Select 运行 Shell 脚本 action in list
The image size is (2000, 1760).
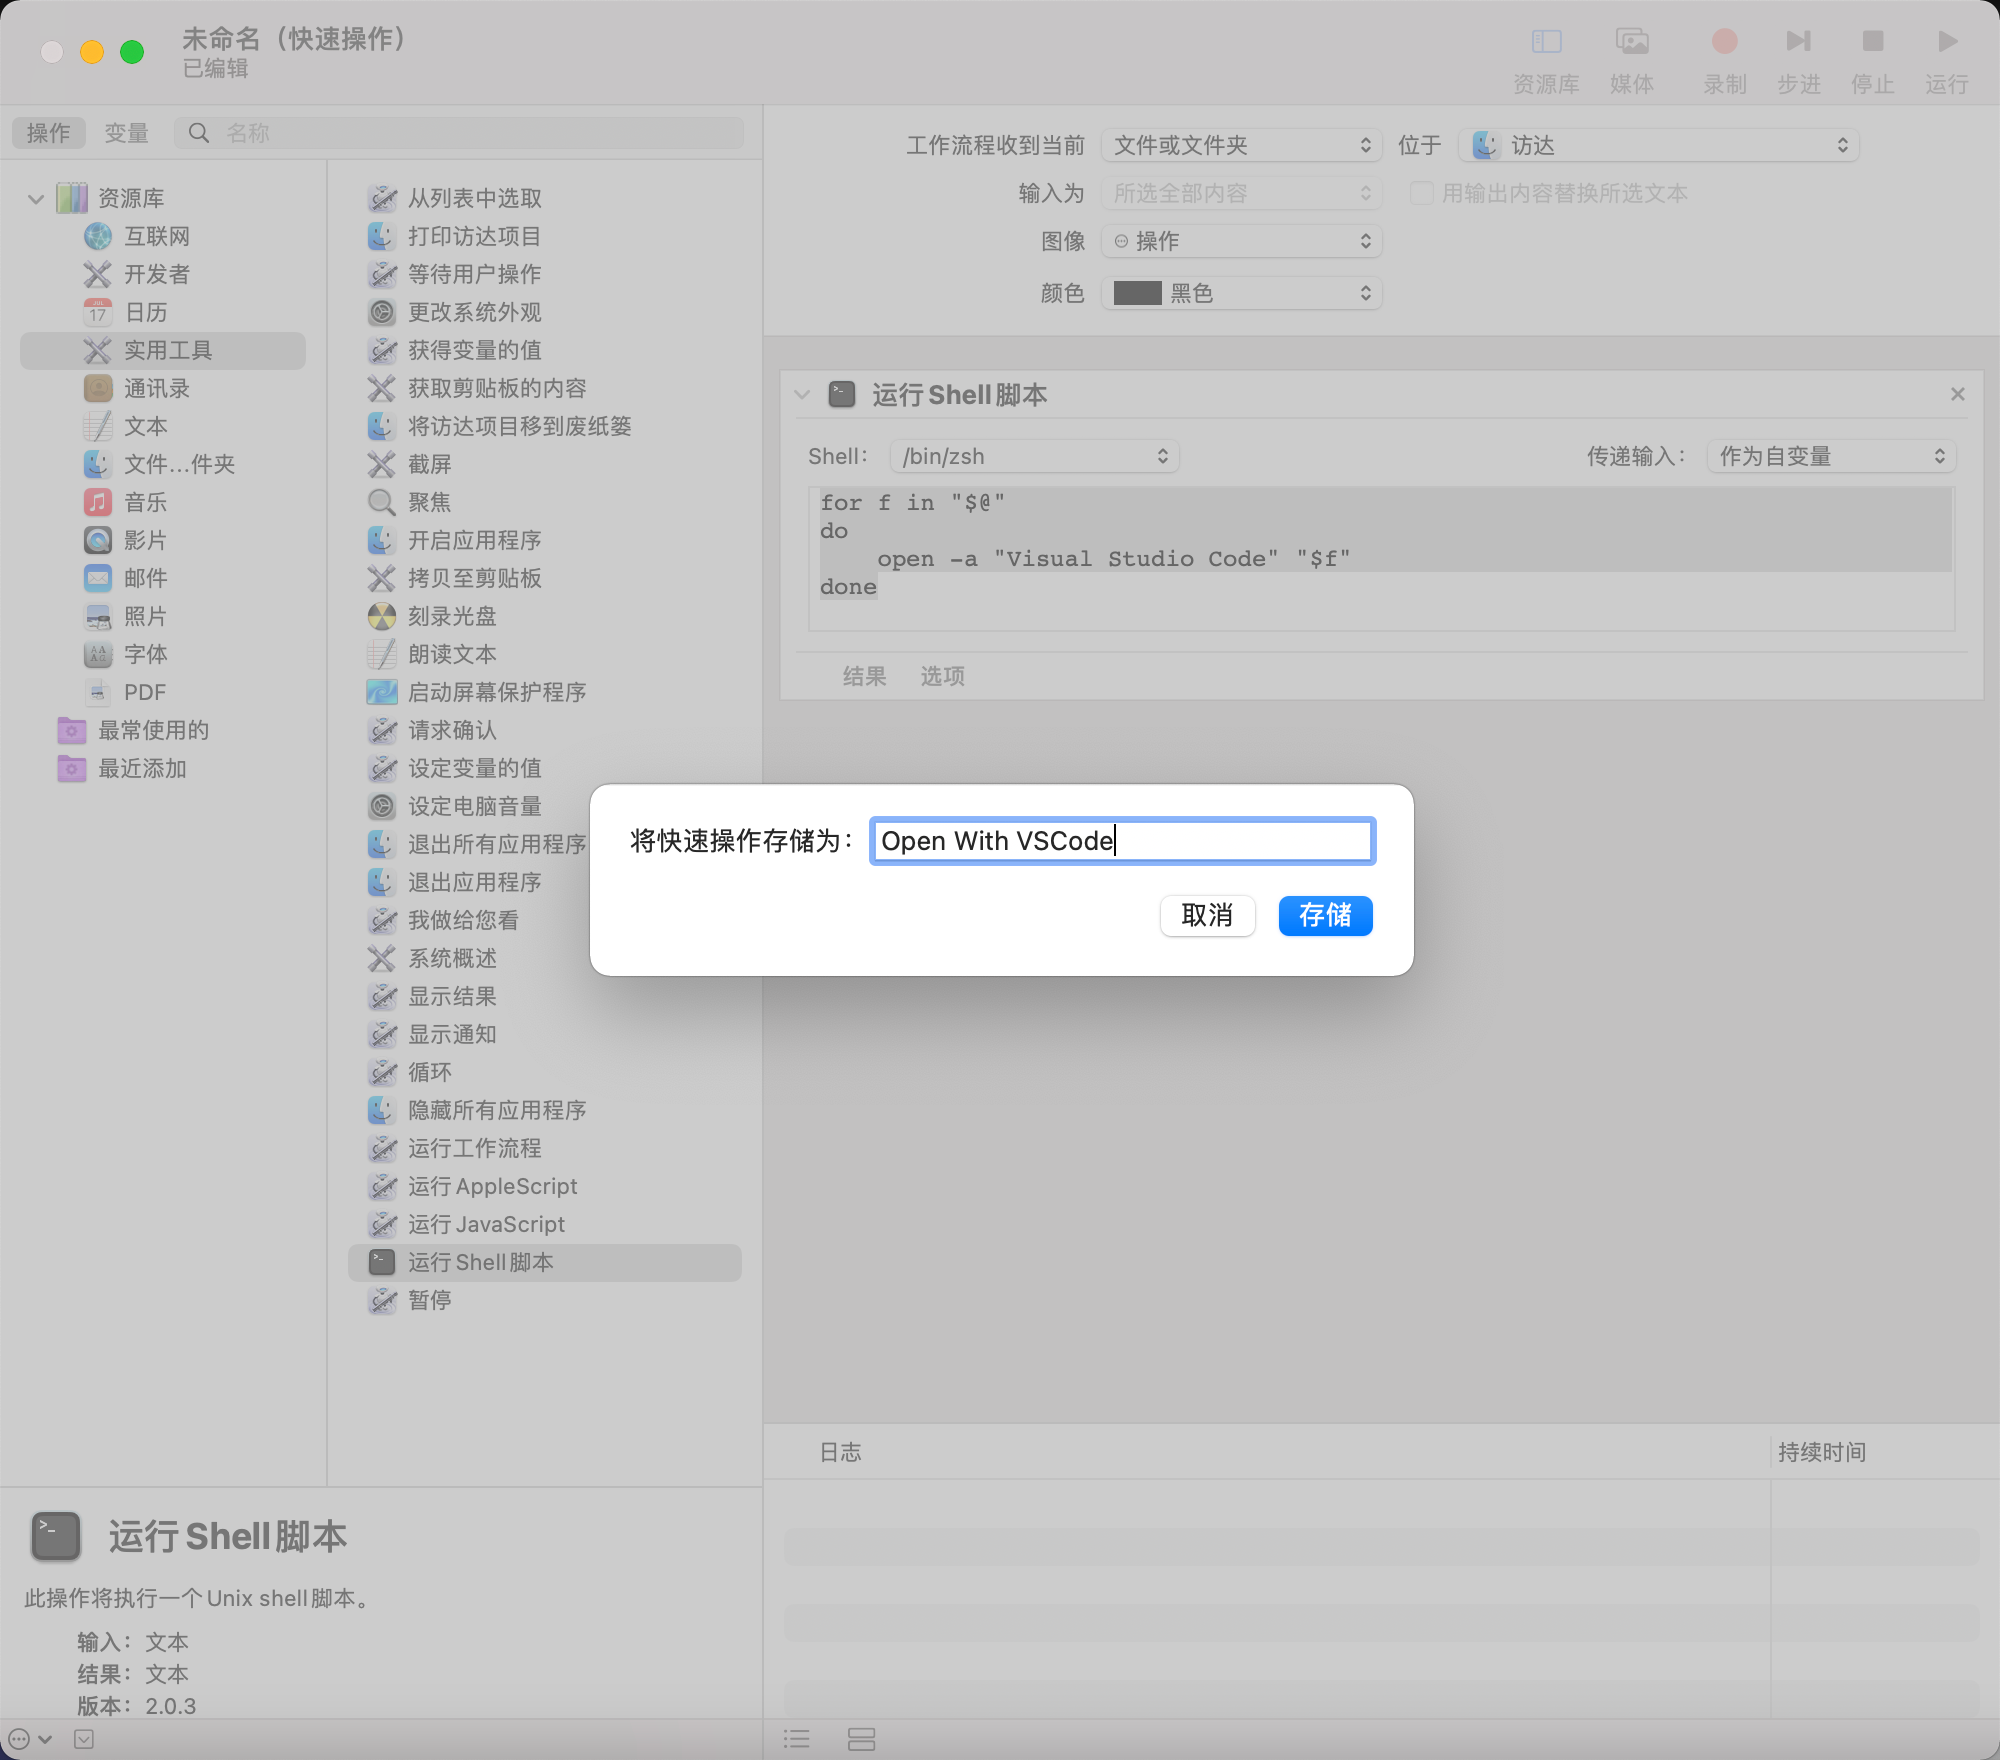click(545, 1263)
